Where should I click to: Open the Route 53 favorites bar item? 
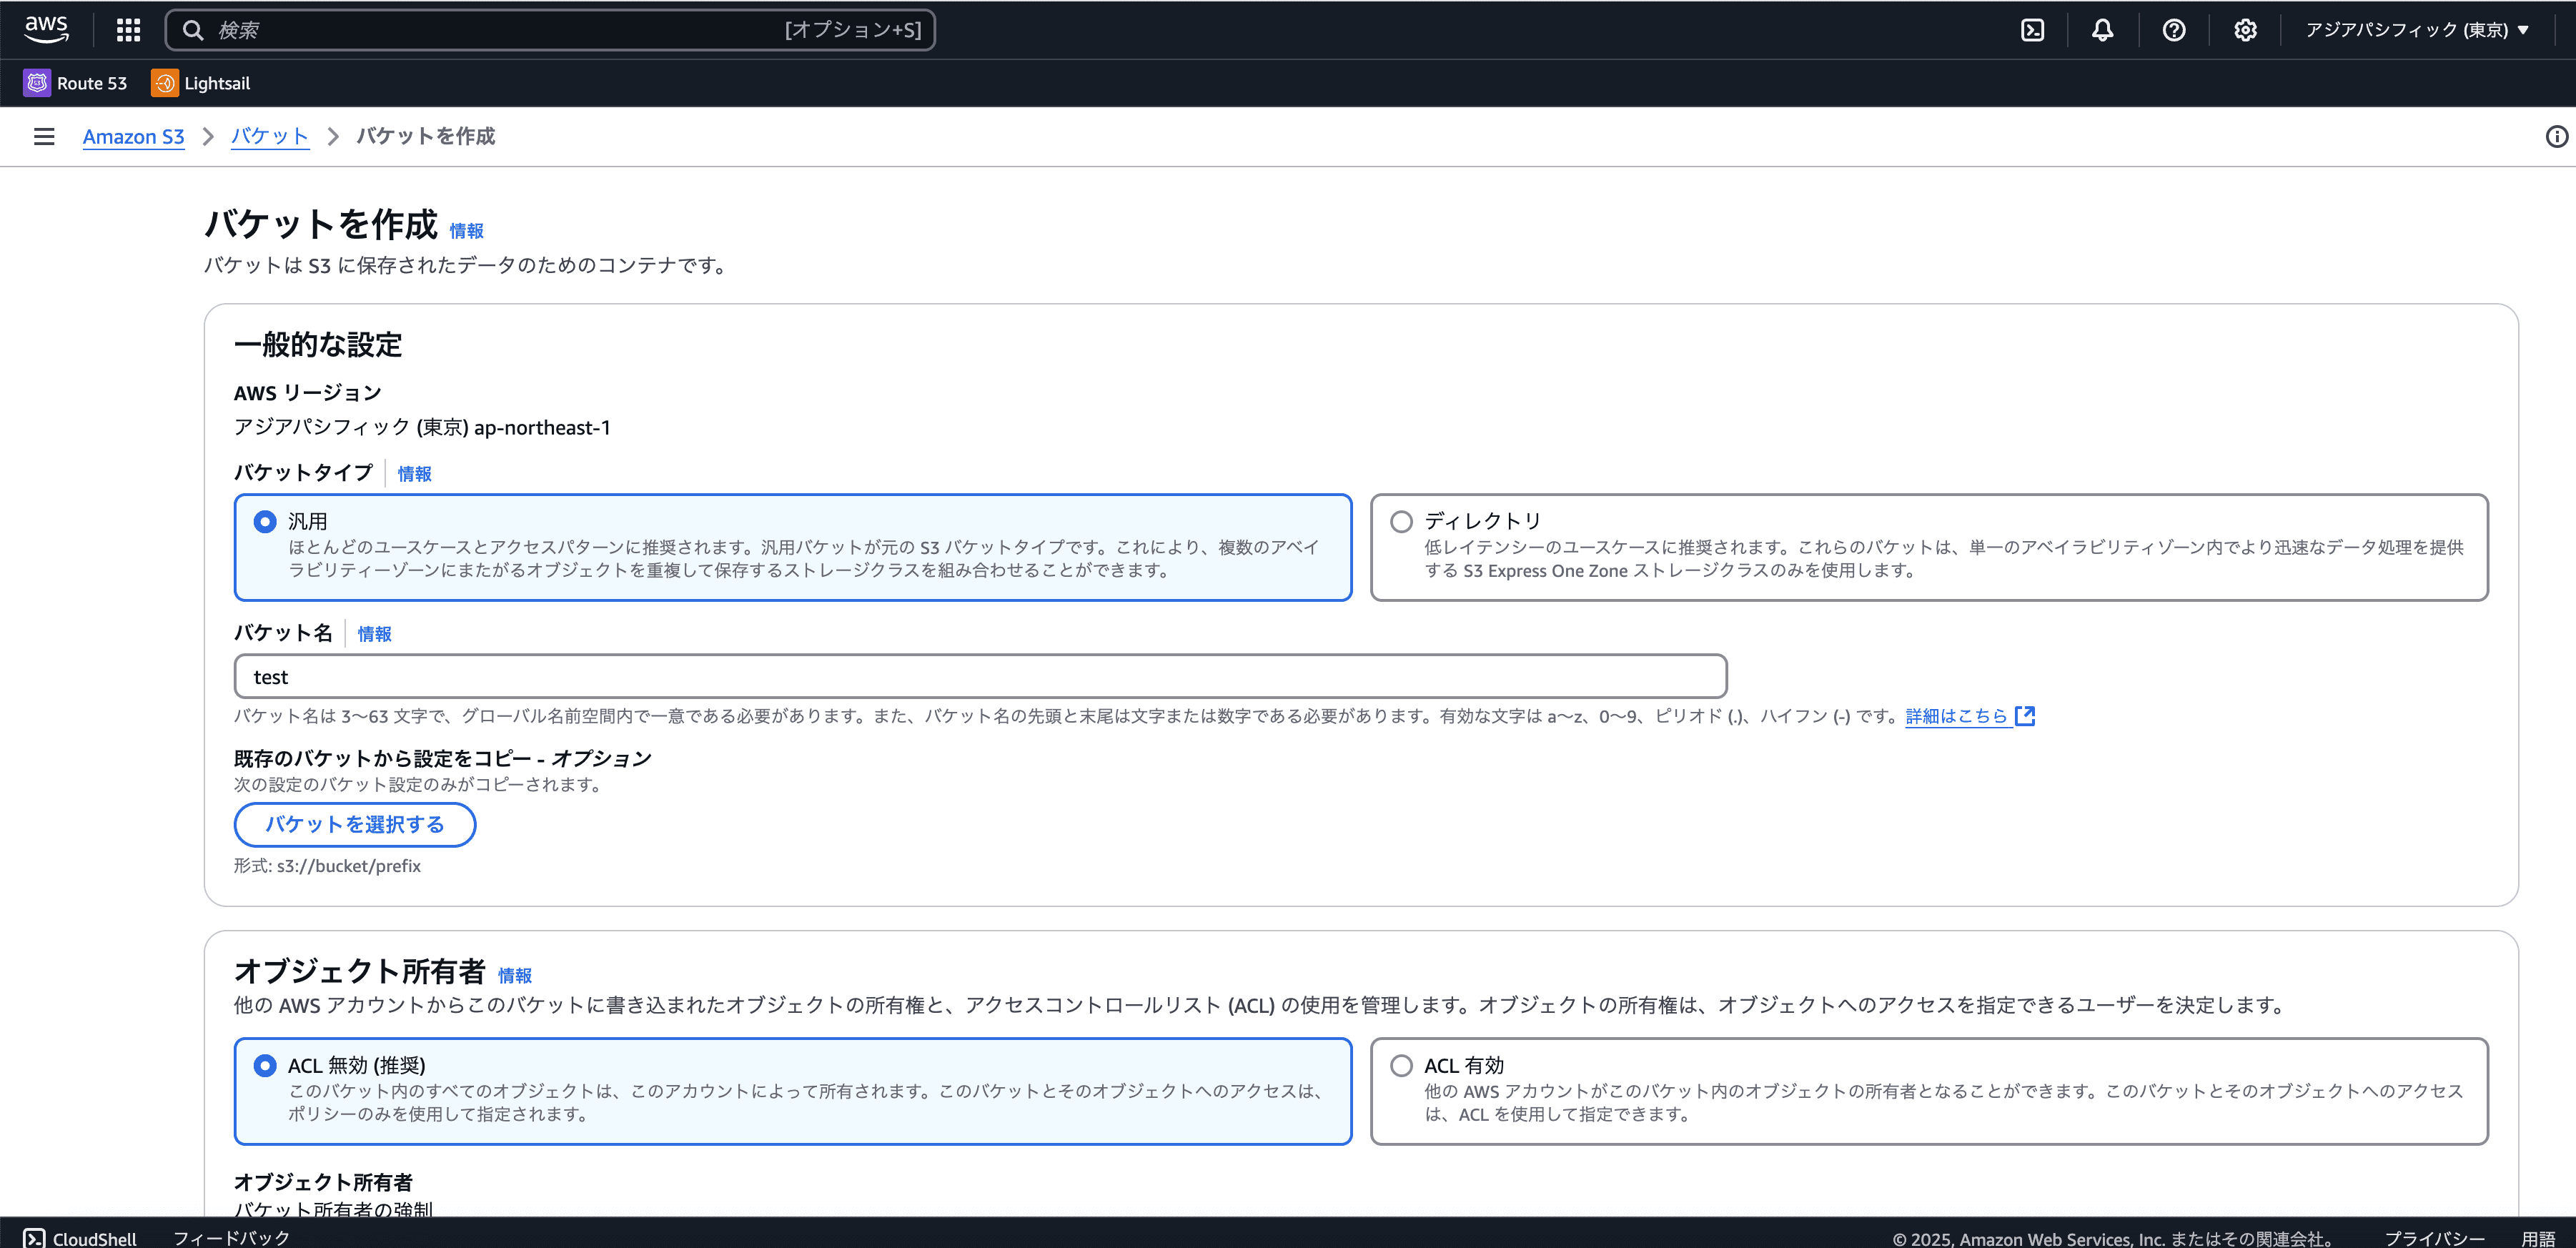coord(76,83)
